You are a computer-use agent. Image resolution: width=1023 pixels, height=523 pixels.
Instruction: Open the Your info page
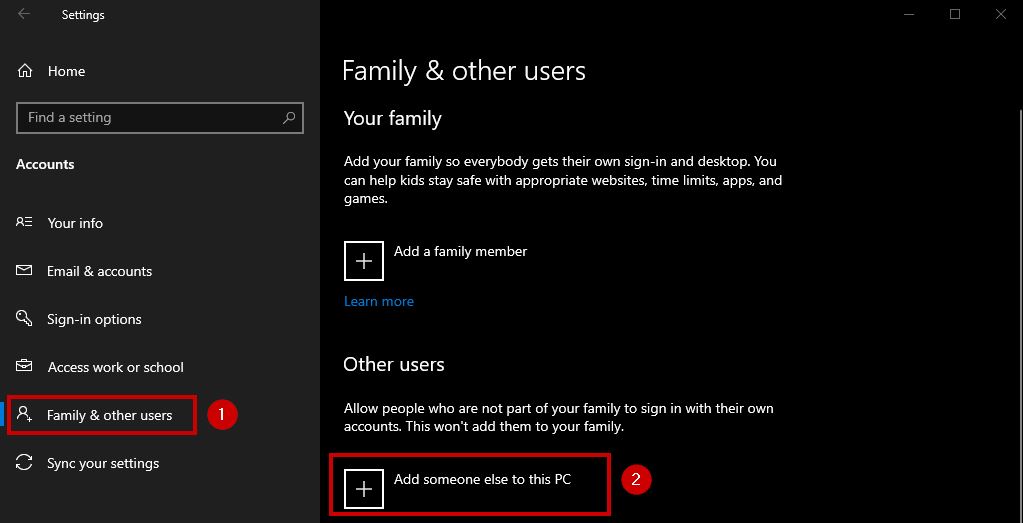(75, 223)
